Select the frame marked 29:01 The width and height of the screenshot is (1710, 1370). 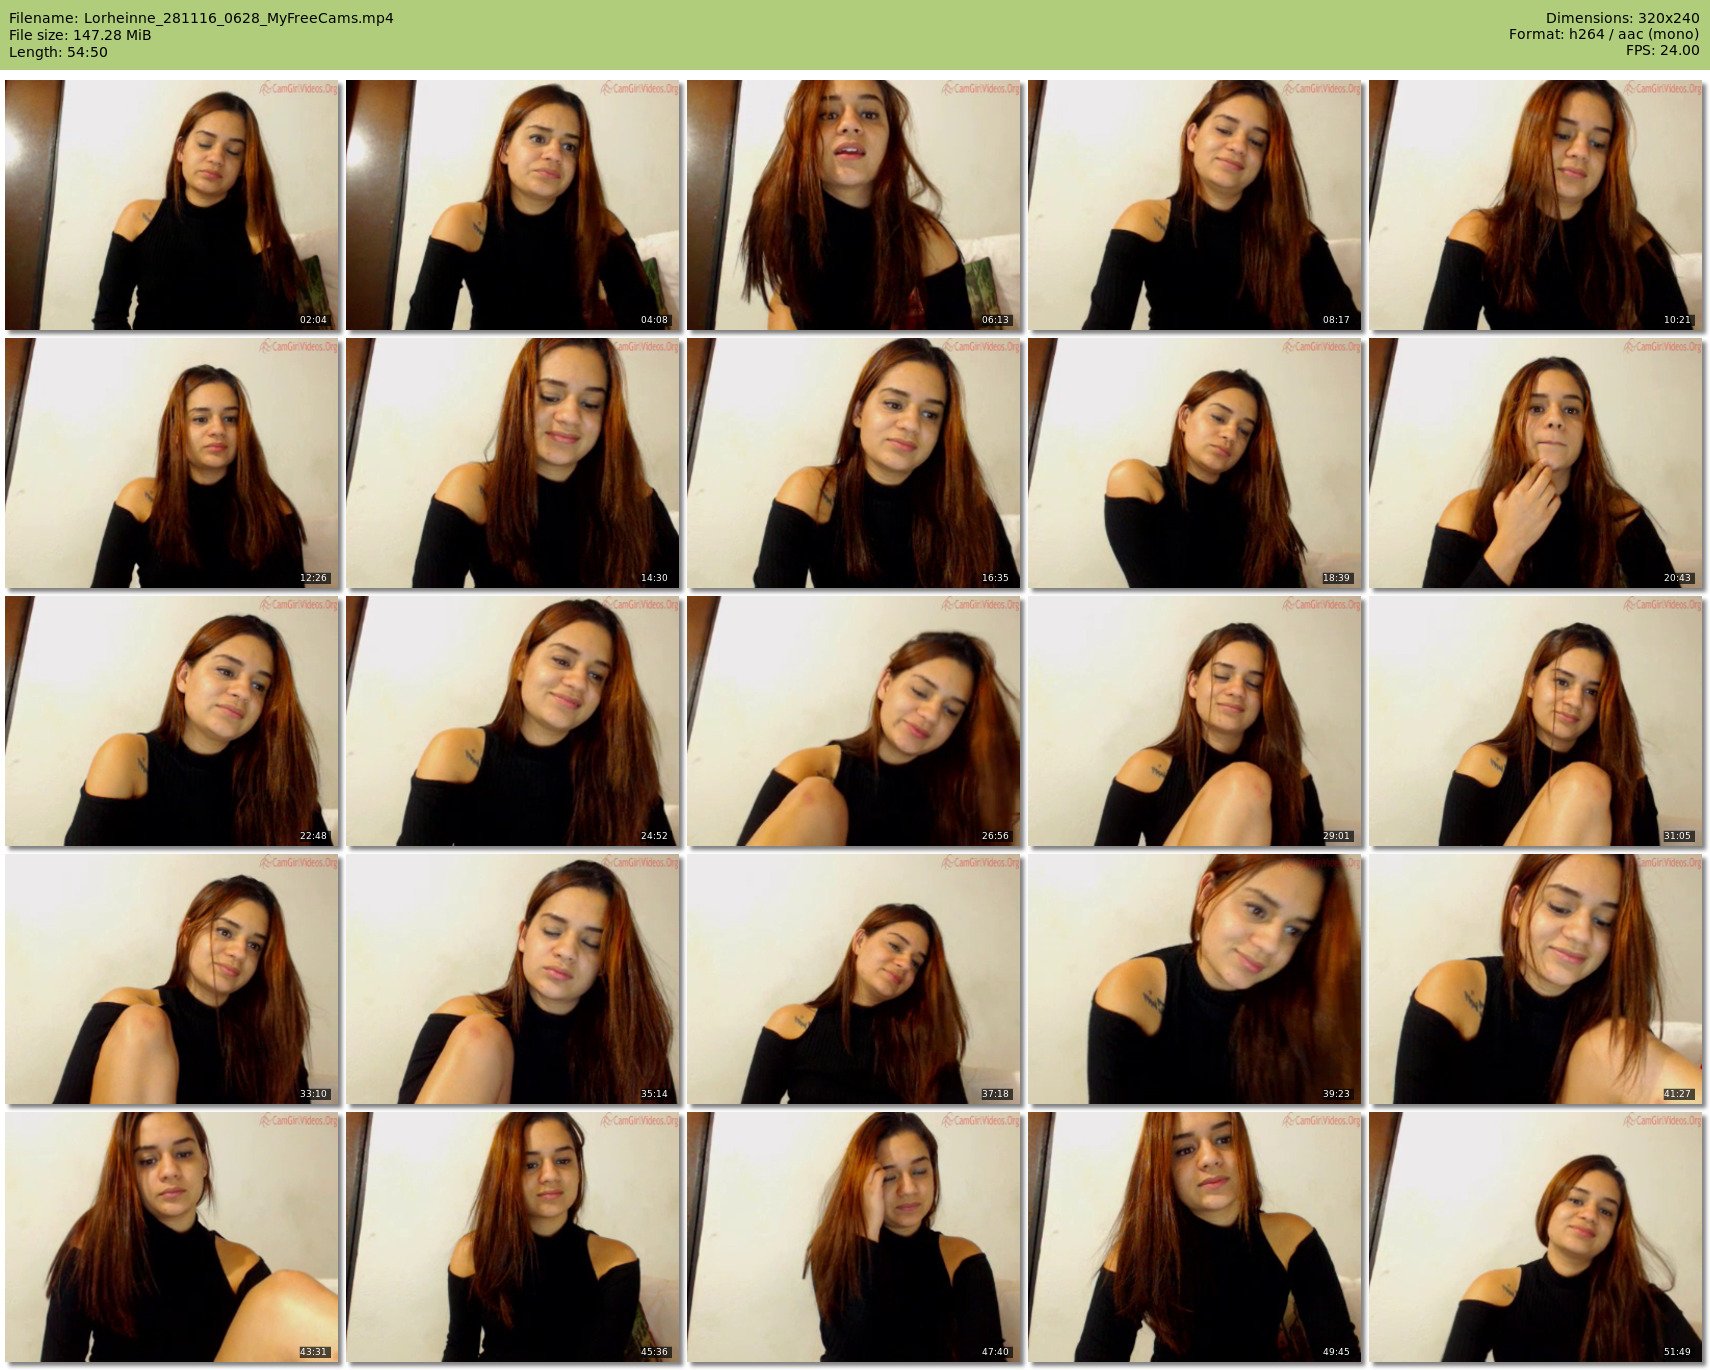[1195, 721]
